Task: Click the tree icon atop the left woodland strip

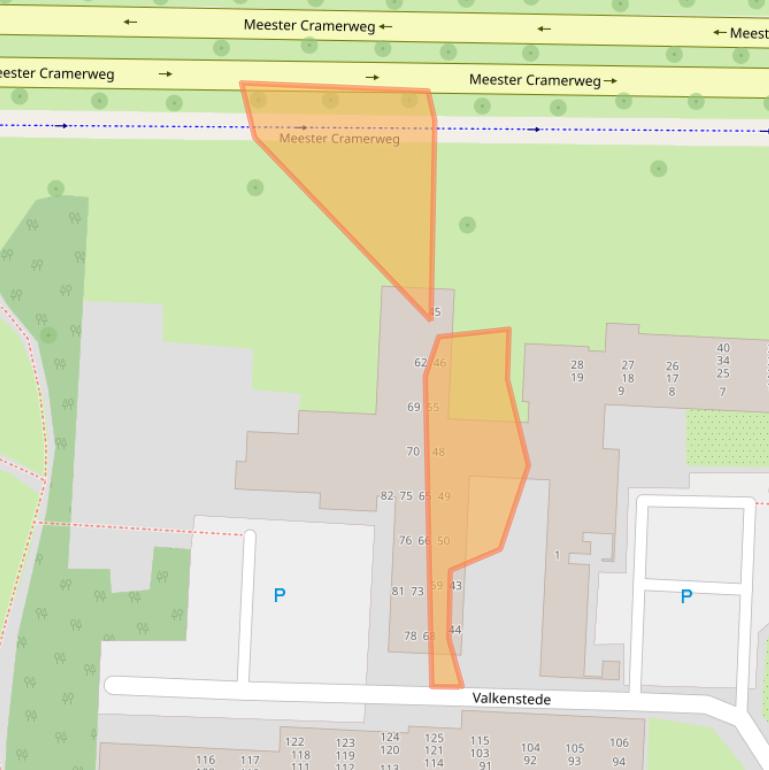Action: 56,188
